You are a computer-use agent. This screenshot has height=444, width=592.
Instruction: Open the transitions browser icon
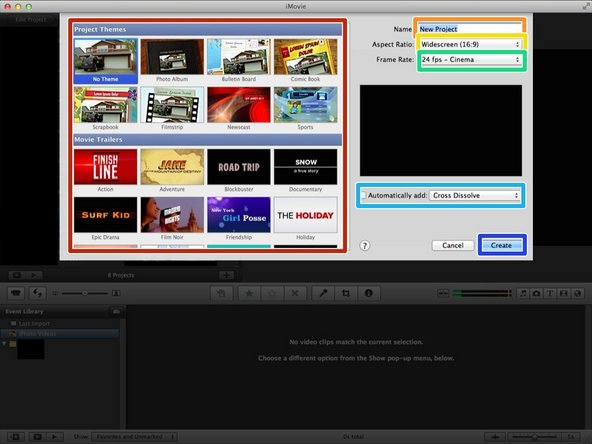tap(564, 293)
